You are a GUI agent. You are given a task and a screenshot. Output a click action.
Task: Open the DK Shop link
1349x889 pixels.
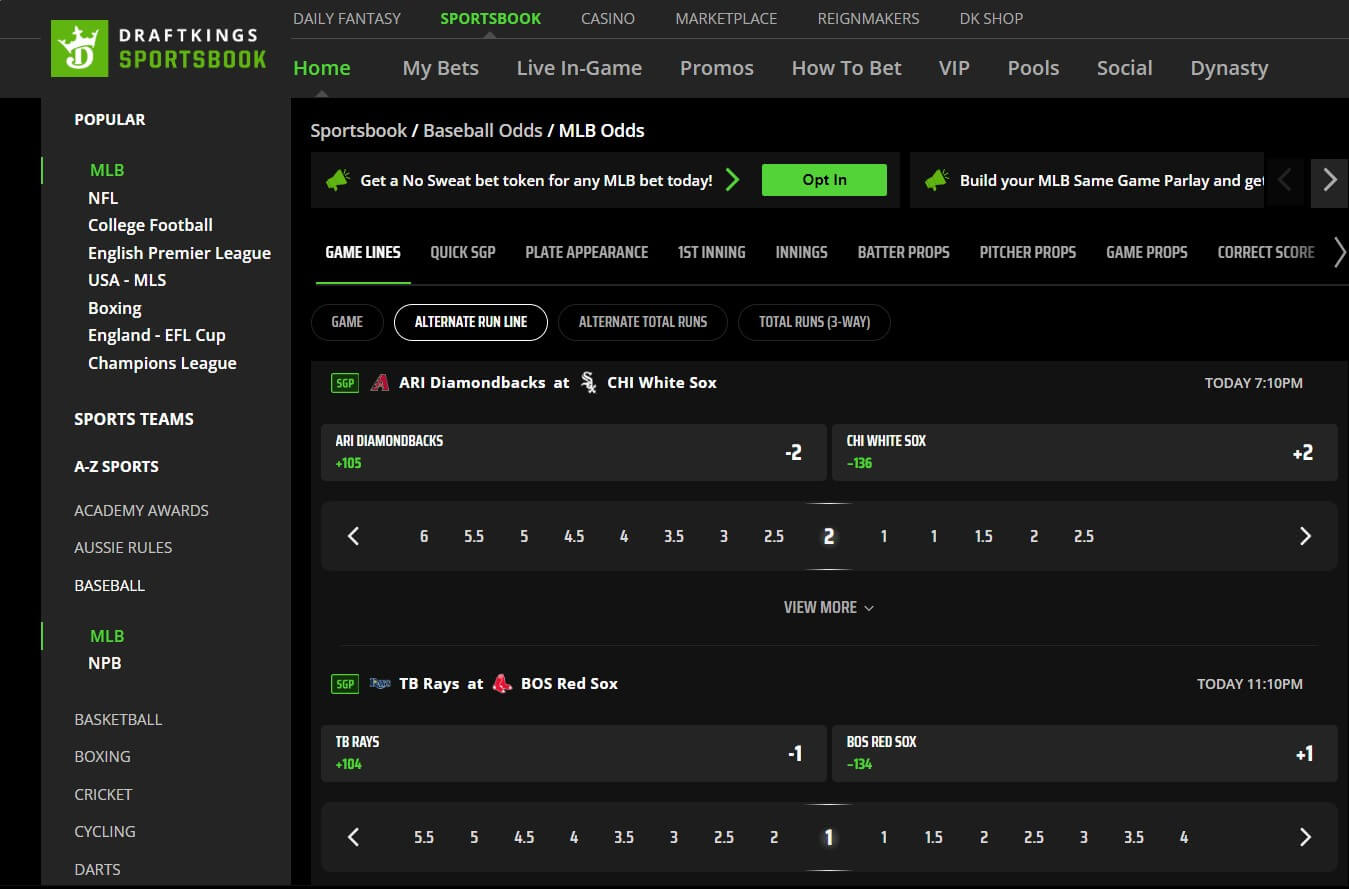pos(991,18)
